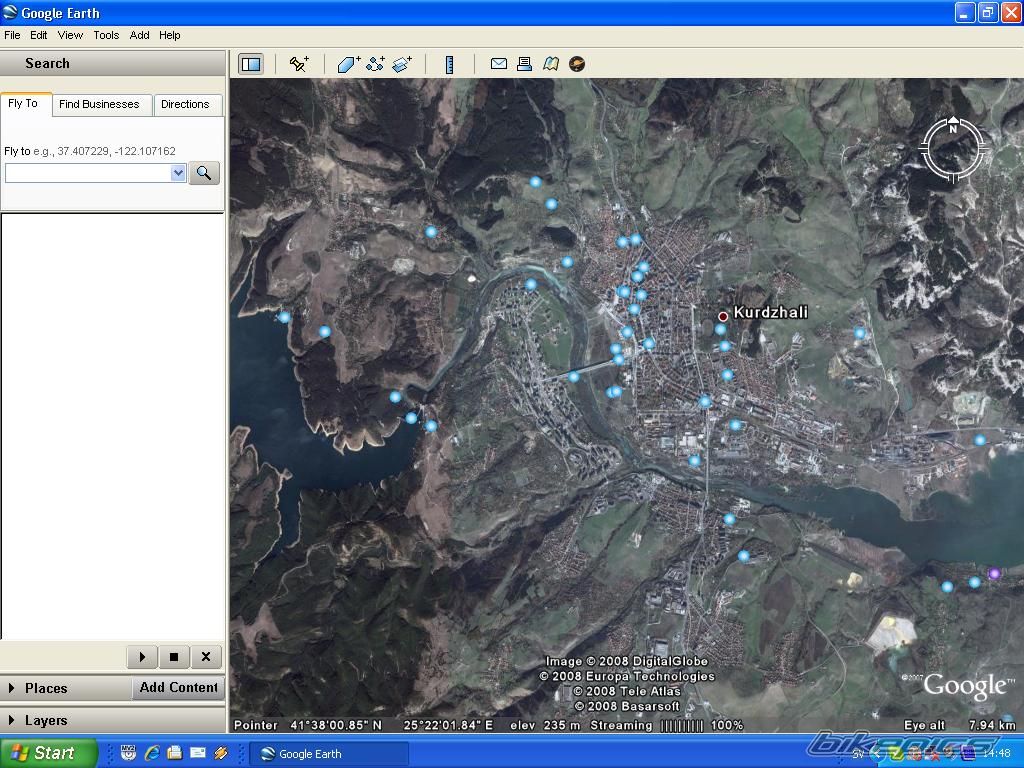
Task: Open the Tools menu
Action: point(106,35)
